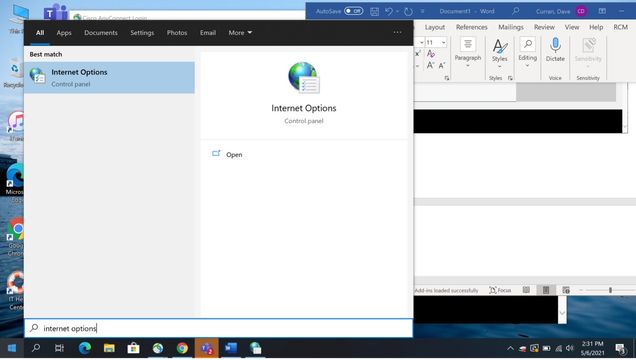Screen dimensions: 636x360
Task: Open the References ribbon tab
Action: [471, 27]
